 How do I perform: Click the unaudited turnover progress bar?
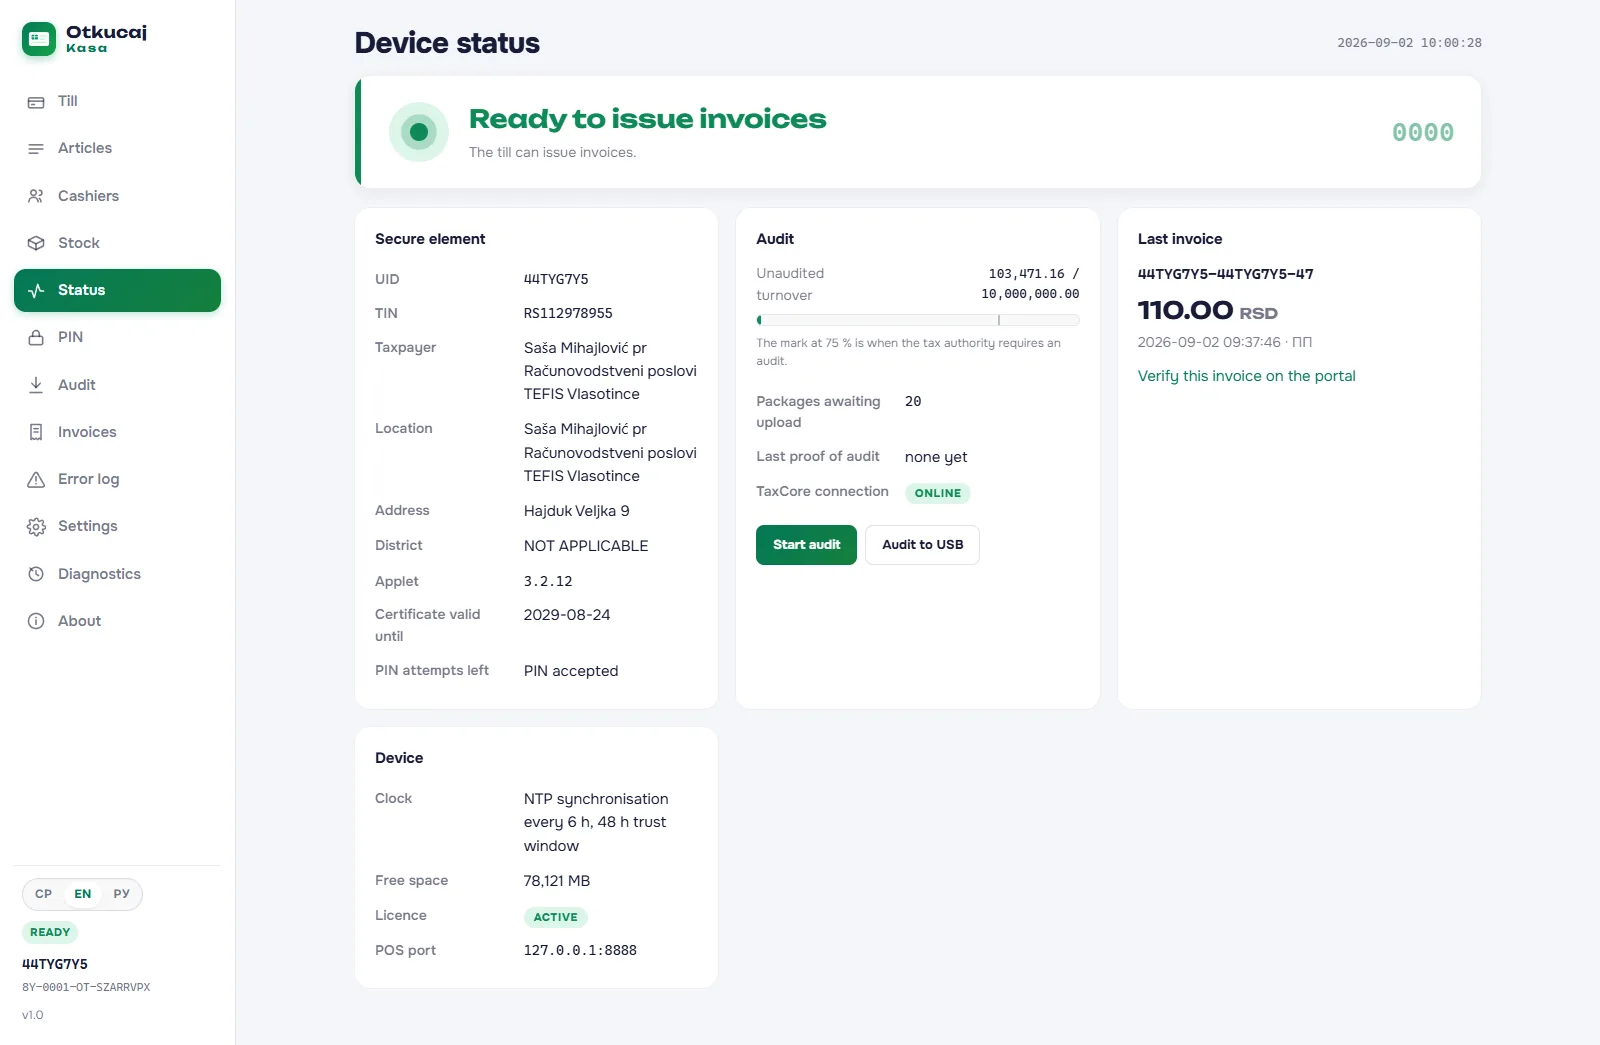(918, 320)
